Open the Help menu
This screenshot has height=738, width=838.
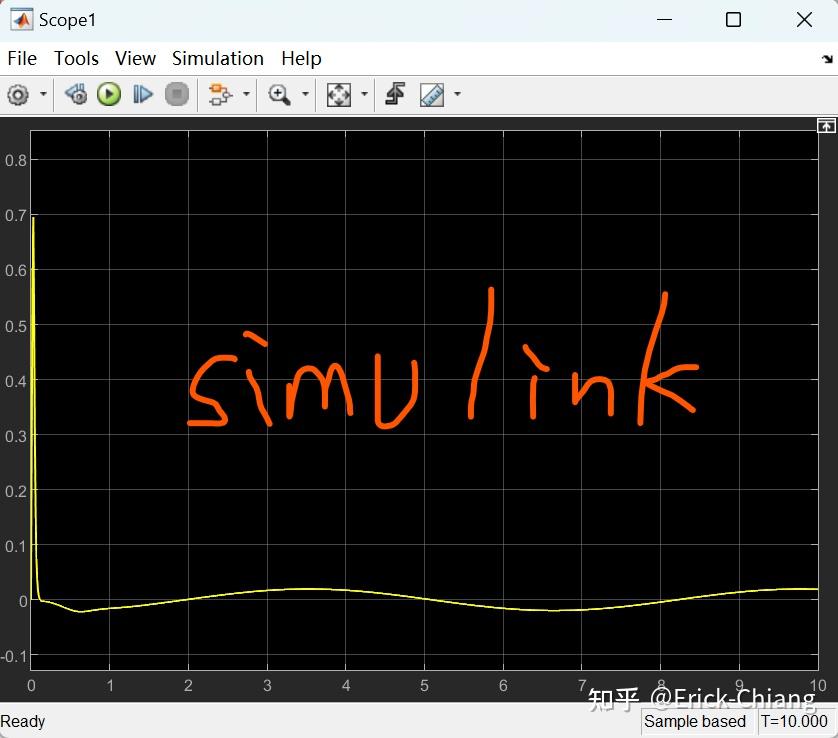pyautogui.click(x=301, y=58)
